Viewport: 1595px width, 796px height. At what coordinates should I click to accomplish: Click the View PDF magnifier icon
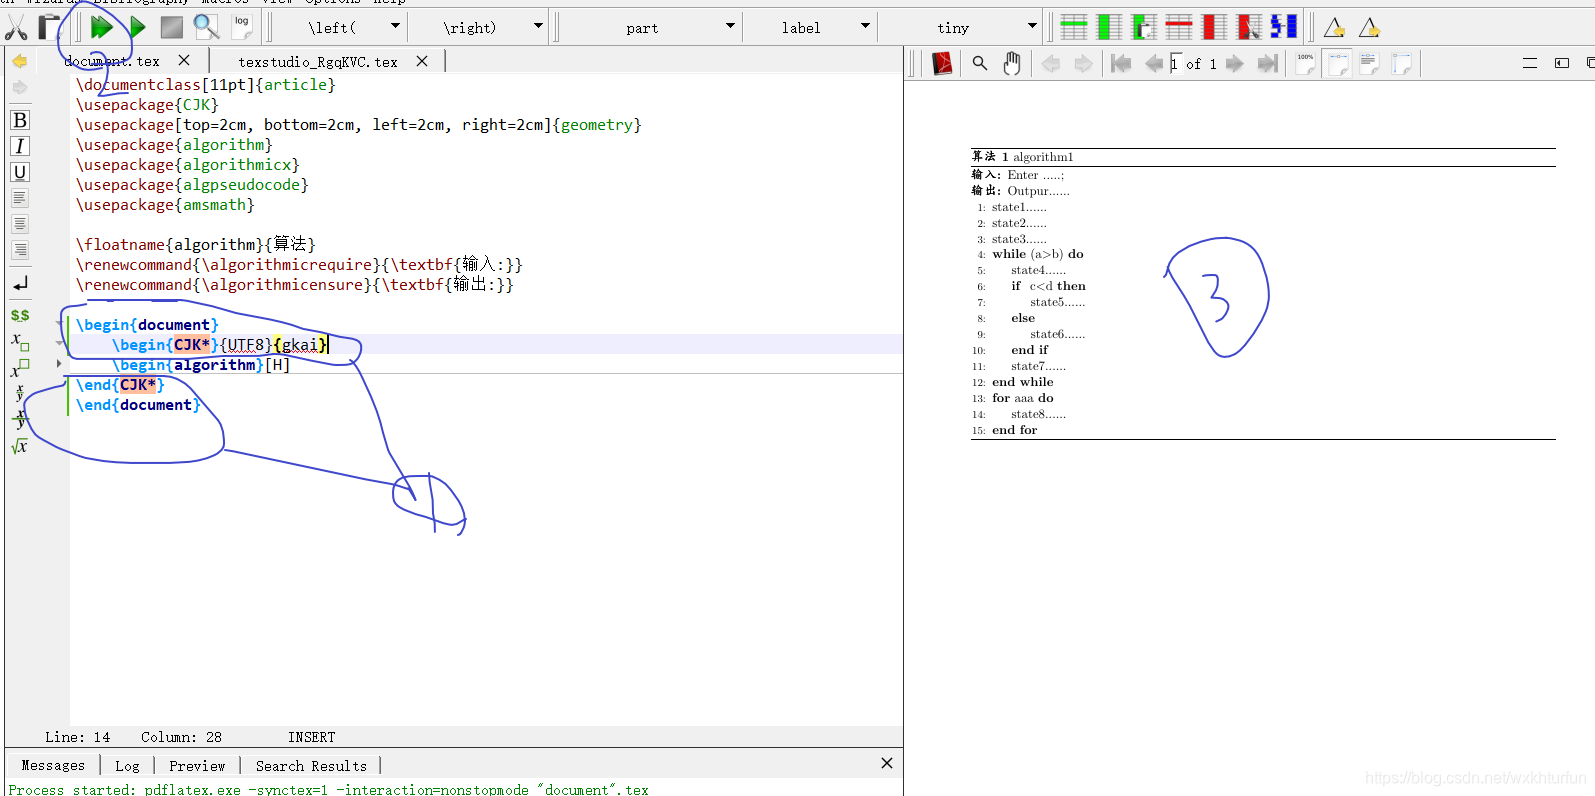206,27
